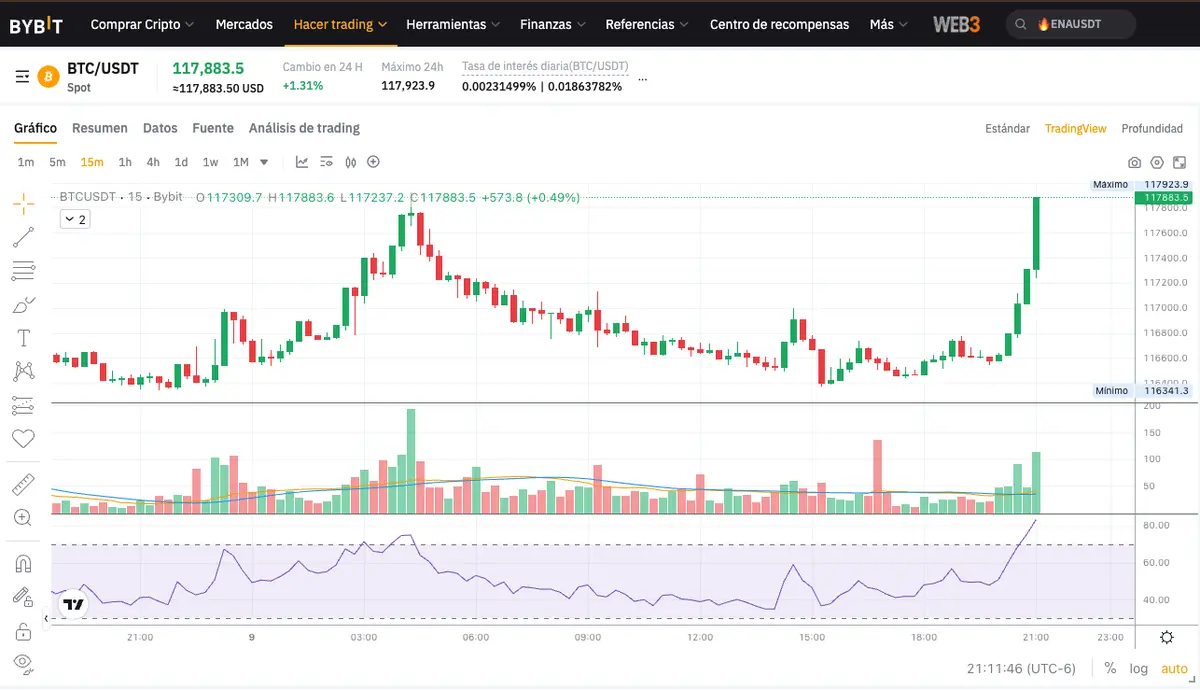Click the heart favorites icon
Image resolution: width=1200 pixels, height=690 pixels.
(x=23, y=438)
